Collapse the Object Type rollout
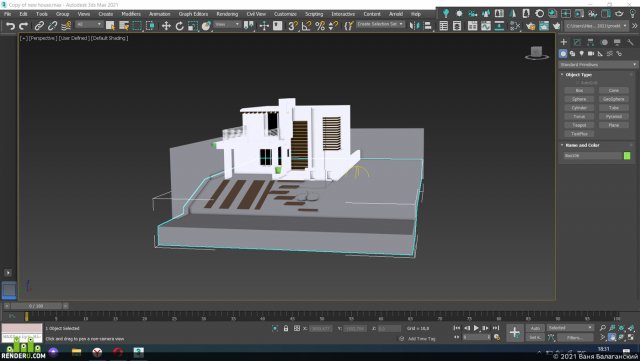This screenshot has height=361, width=640. point(579,75)
